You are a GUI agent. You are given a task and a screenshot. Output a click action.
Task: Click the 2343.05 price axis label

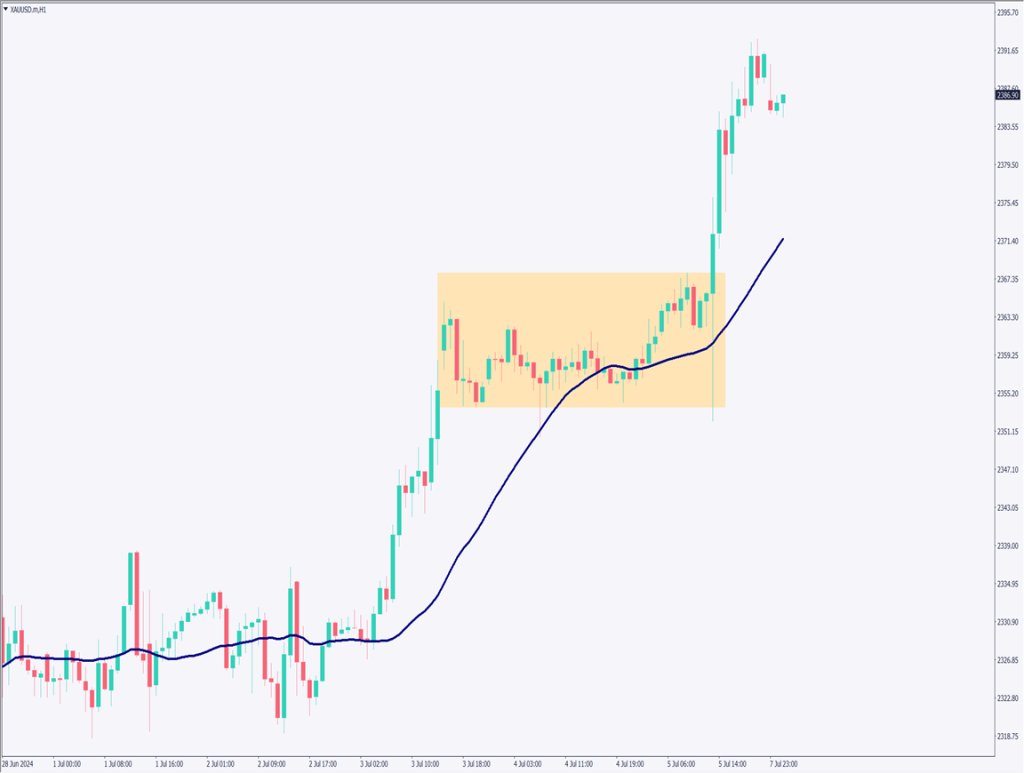(x=1007, y=508)
